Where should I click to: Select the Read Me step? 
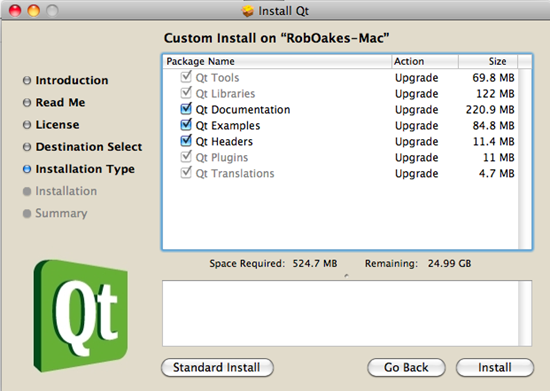[54, 102]
